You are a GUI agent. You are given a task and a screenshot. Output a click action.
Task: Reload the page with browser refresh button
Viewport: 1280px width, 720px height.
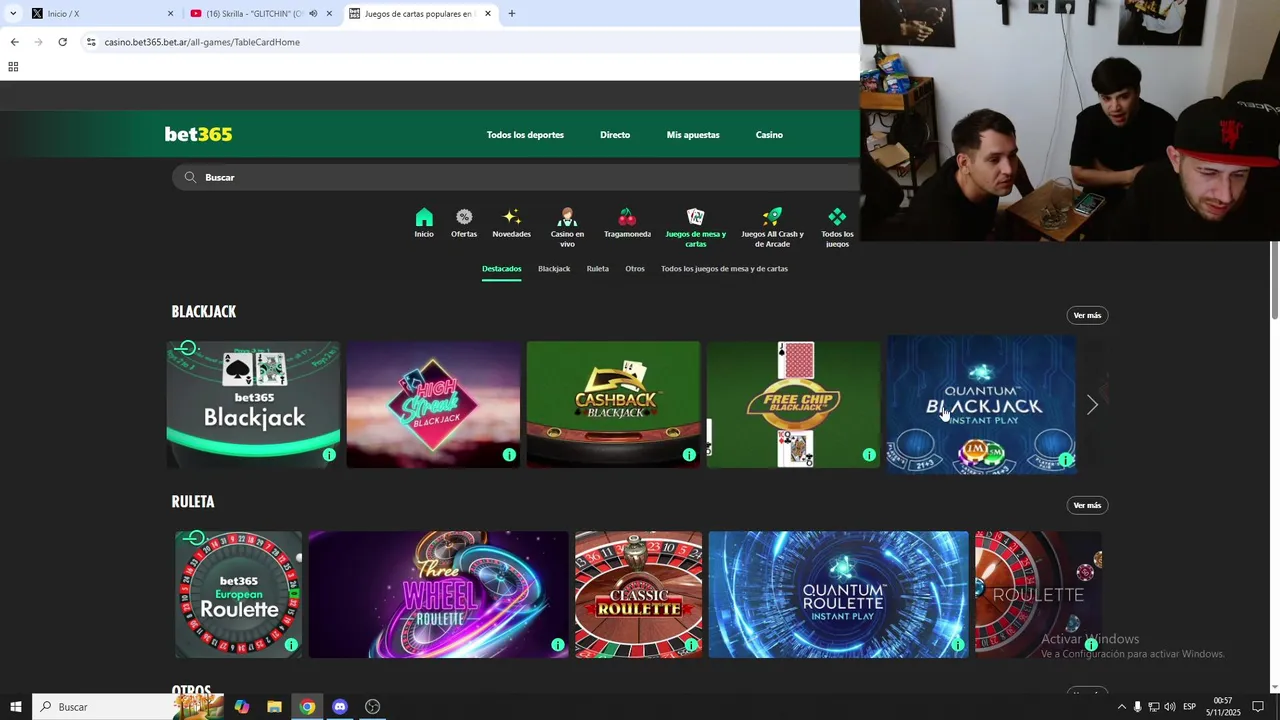tap(62, 42)
